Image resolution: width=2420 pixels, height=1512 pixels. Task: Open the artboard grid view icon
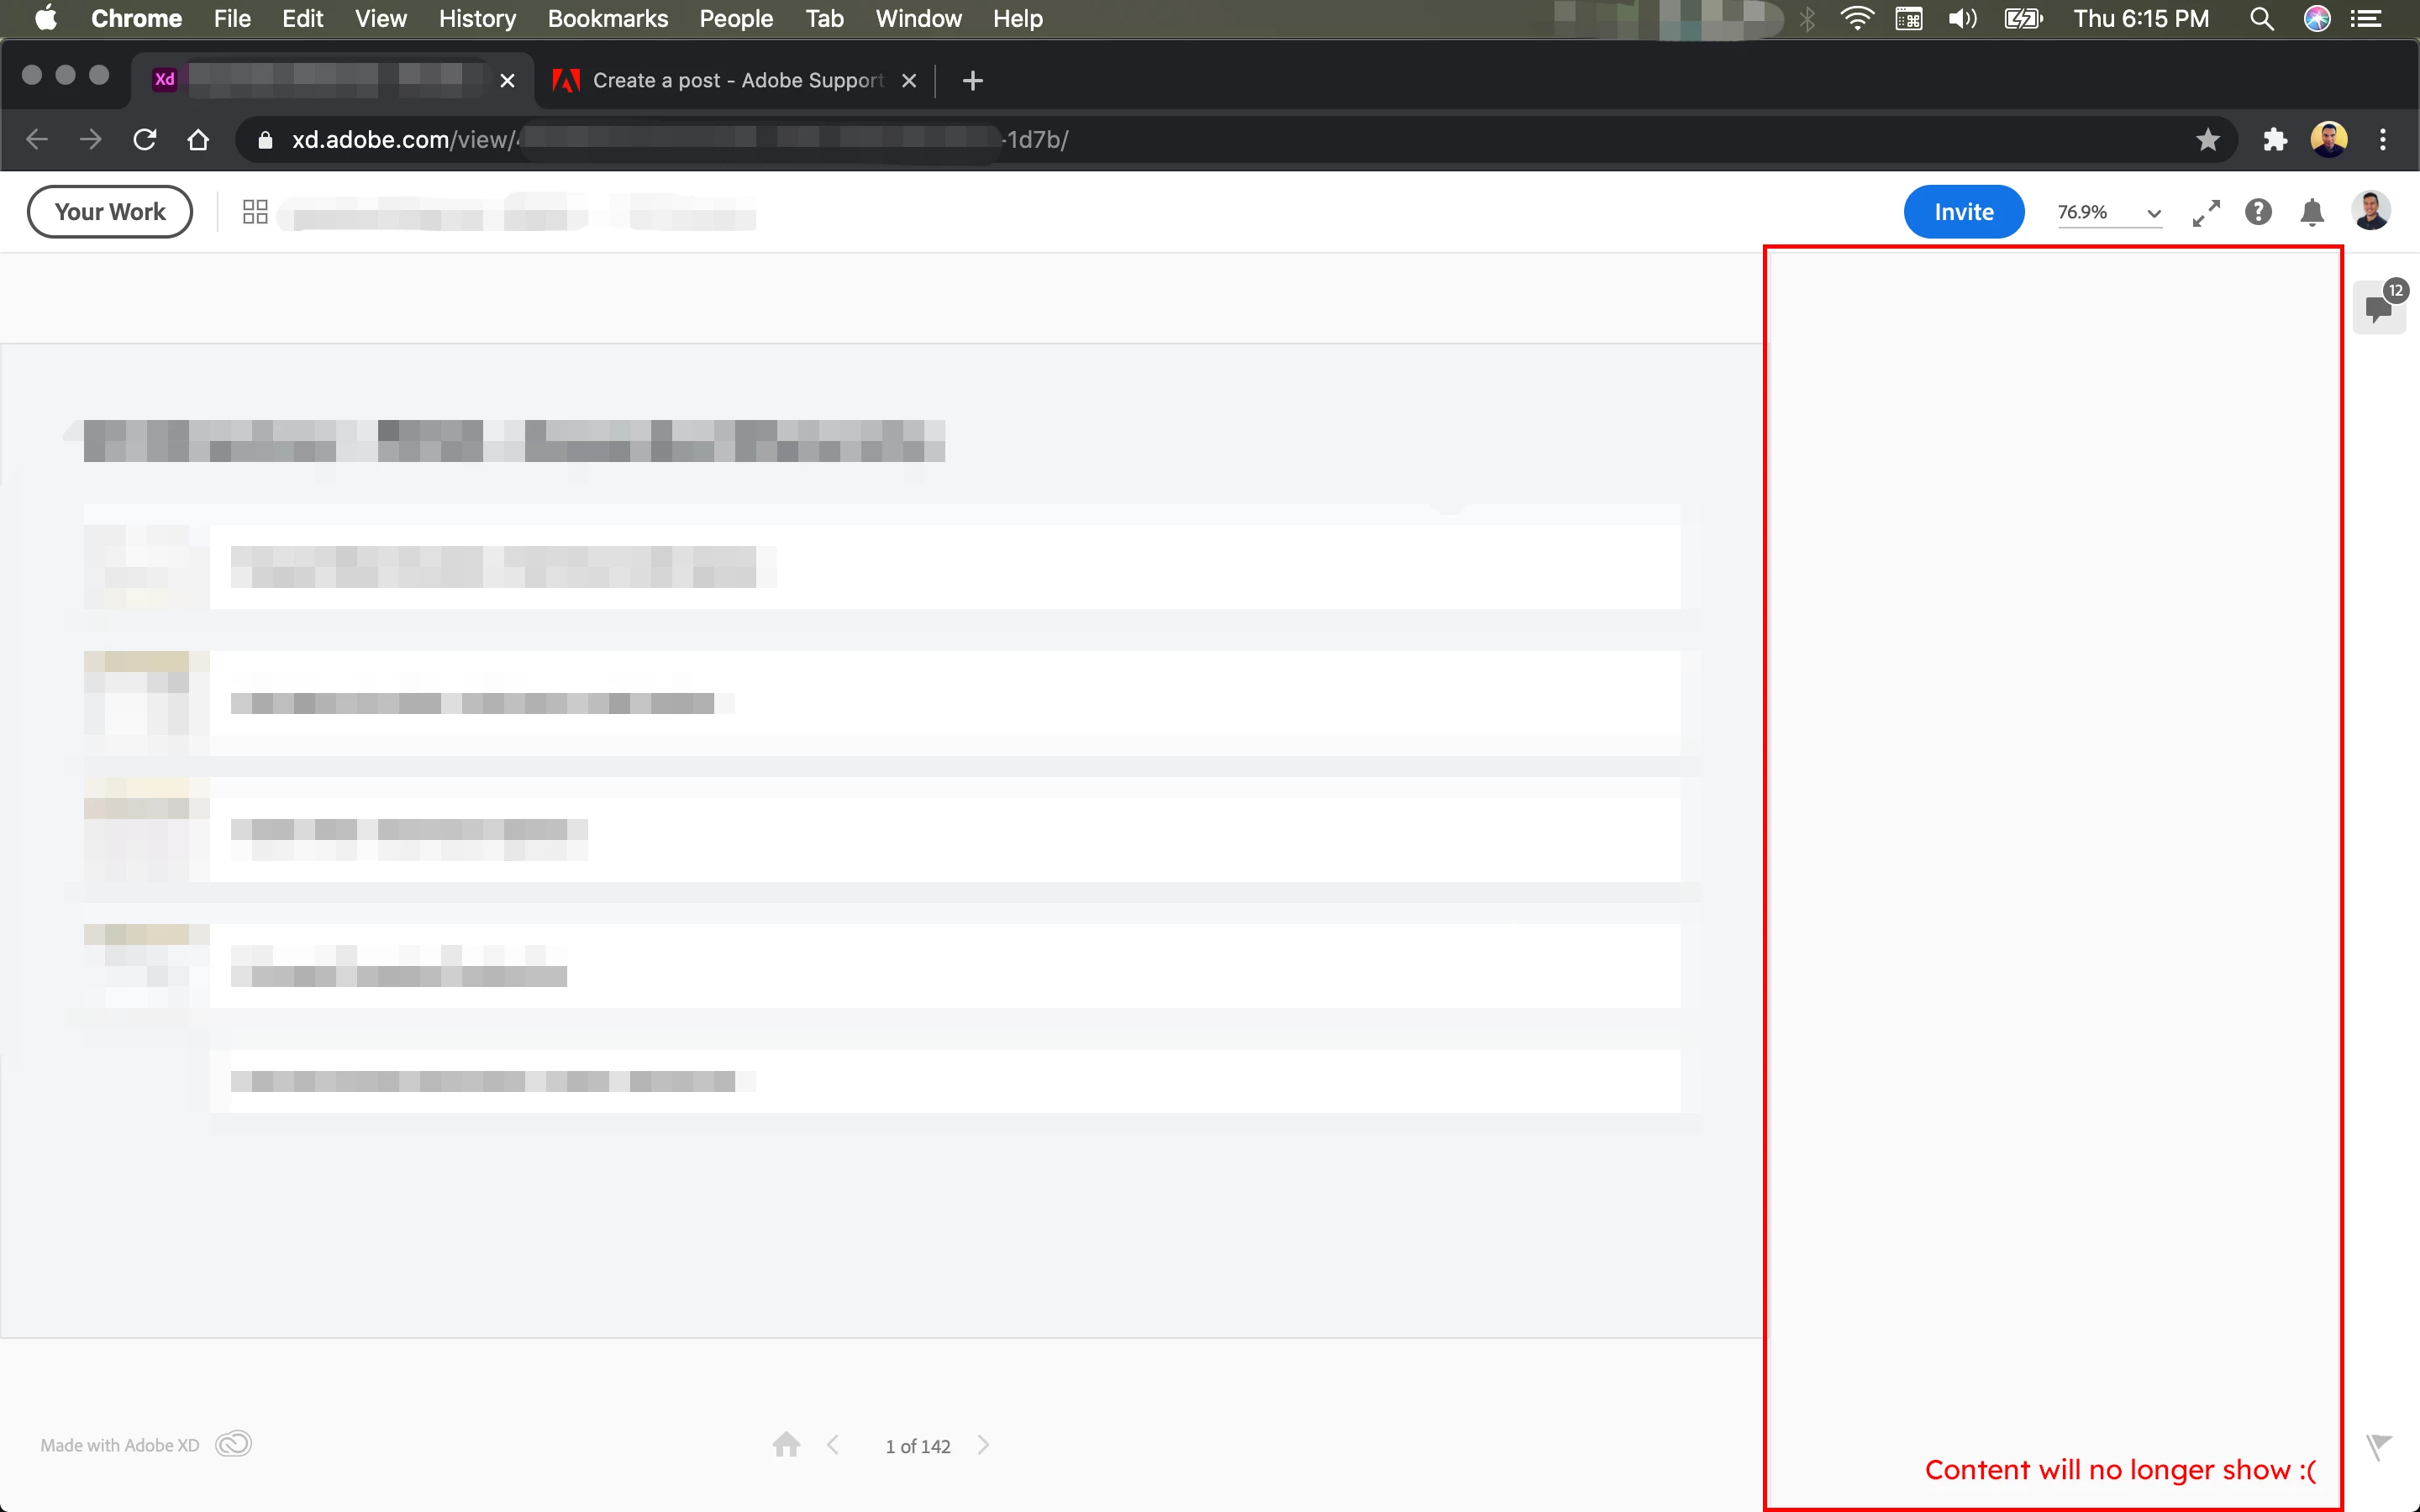point(255,212)
